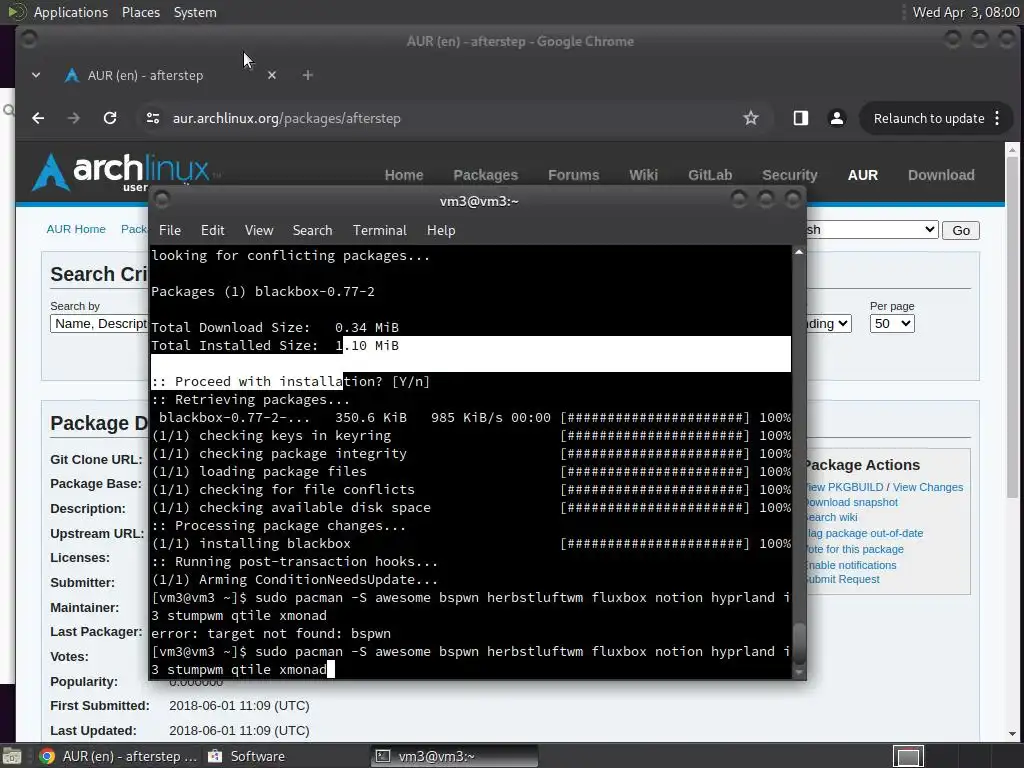This screenshot has width=1024, height=768.
Task: Open Per page 50 dropdown
Action: click(x=891, y=323)
